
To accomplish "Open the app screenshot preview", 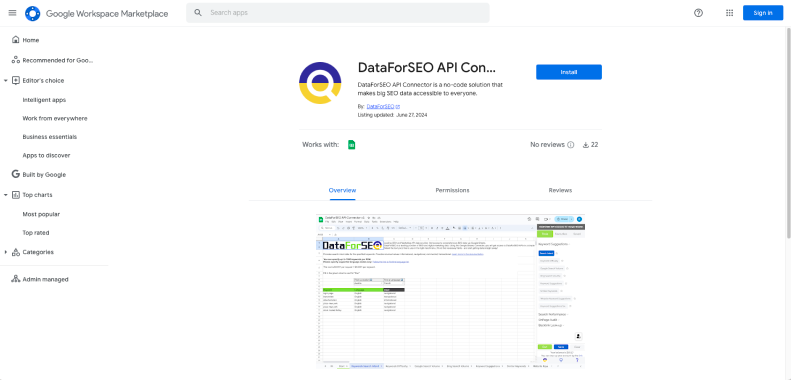I will [450, 291].
